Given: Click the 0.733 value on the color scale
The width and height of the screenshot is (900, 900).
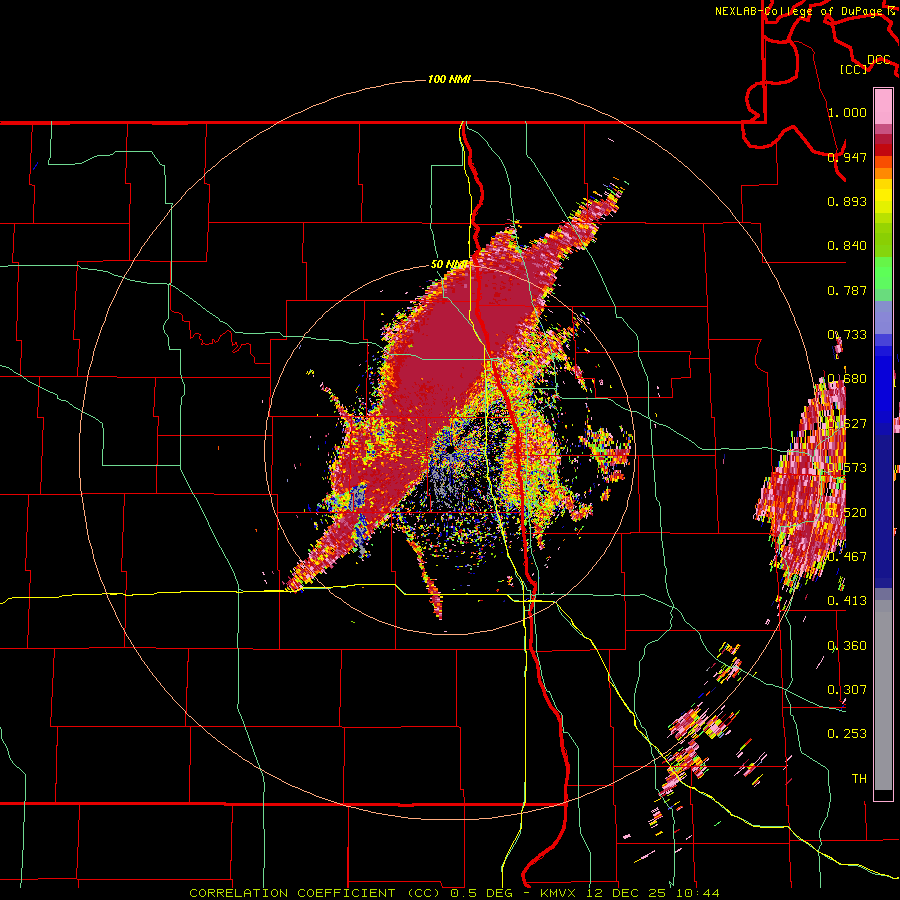Looking at the screenshot, I should click(x=847, y=335).
